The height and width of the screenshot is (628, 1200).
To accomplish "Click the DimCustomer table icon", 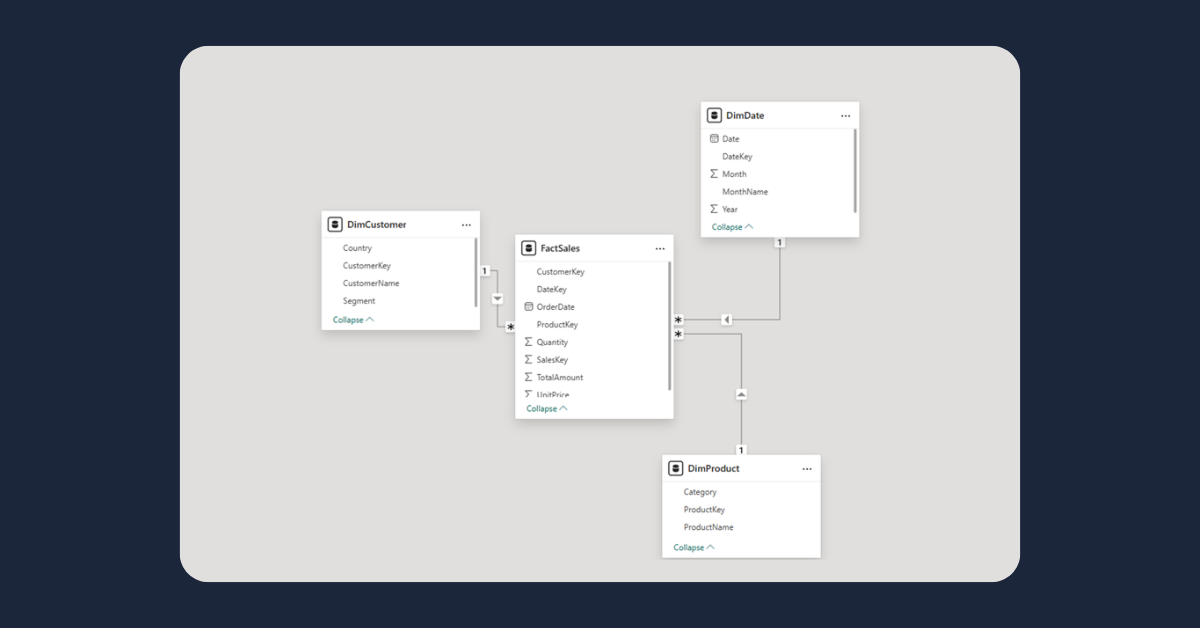I will click(x=335, y=225).
